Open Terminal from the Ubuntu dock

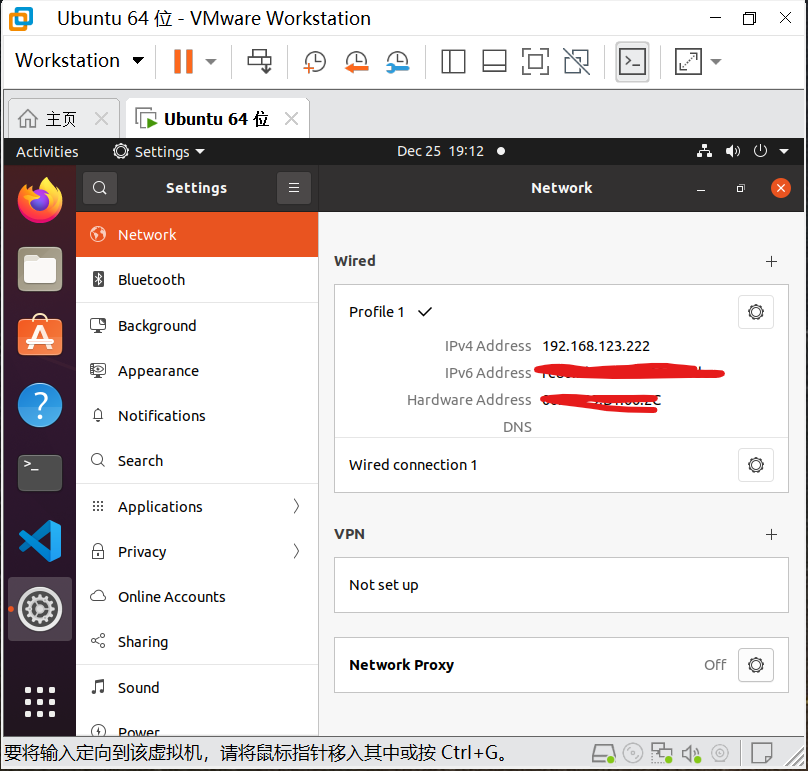point(40,472)
